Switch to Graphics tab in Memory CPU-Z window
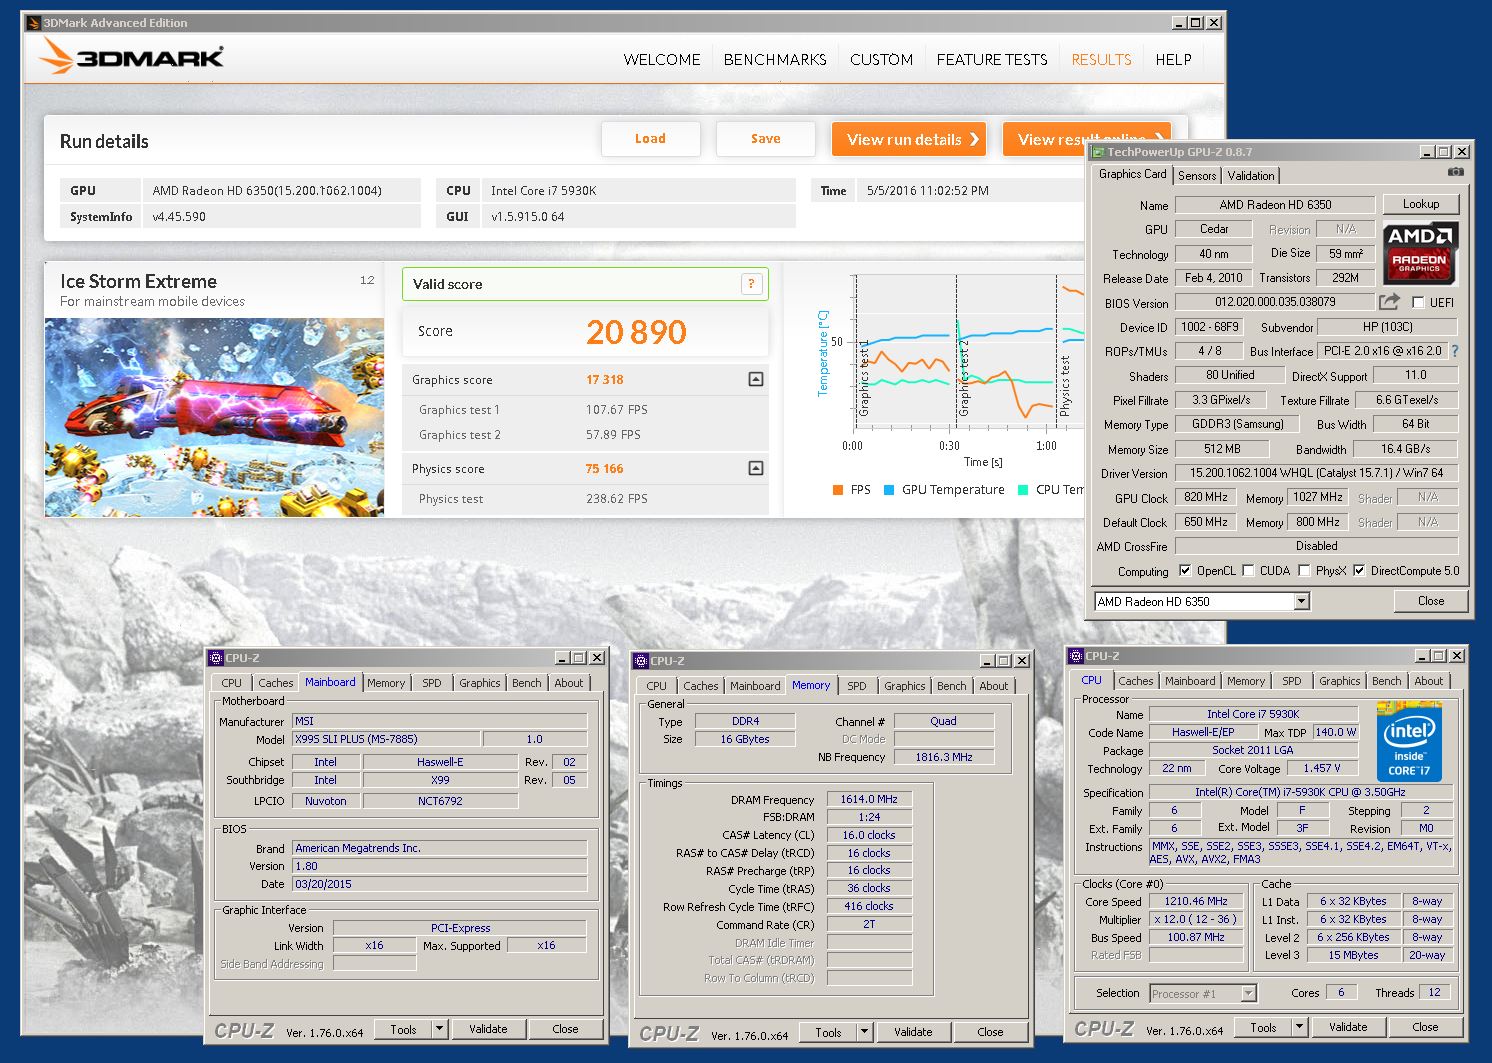The image size is (1492, 1063). 904,686
